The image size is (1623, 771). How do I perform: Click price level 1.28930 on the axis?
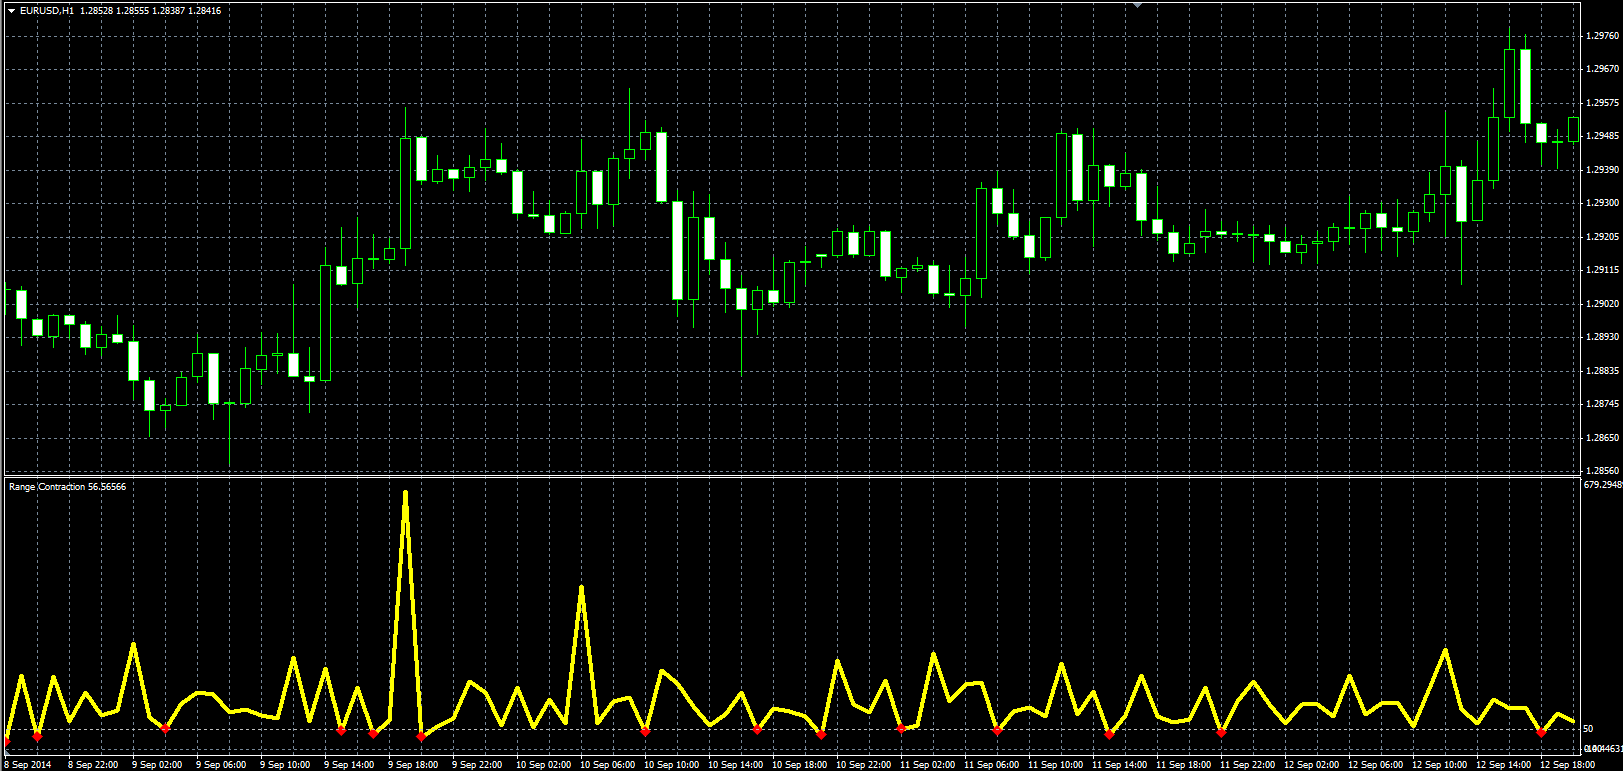[1602, 337]
